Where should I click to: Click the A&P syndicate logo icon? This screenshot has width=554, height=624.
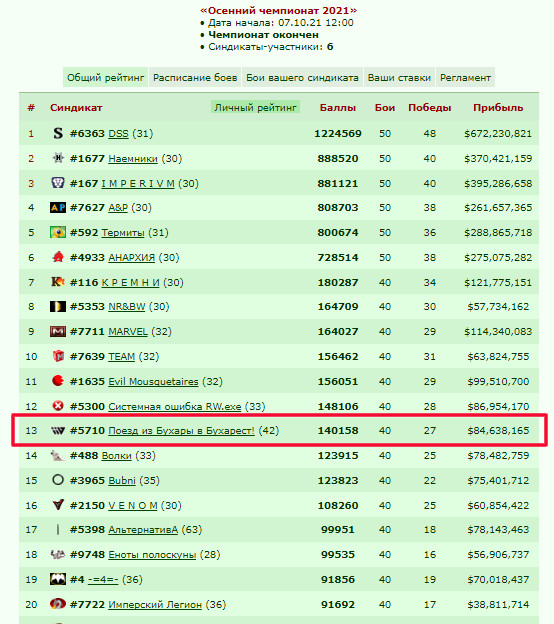pyautogui.click(x=58, y=207)
